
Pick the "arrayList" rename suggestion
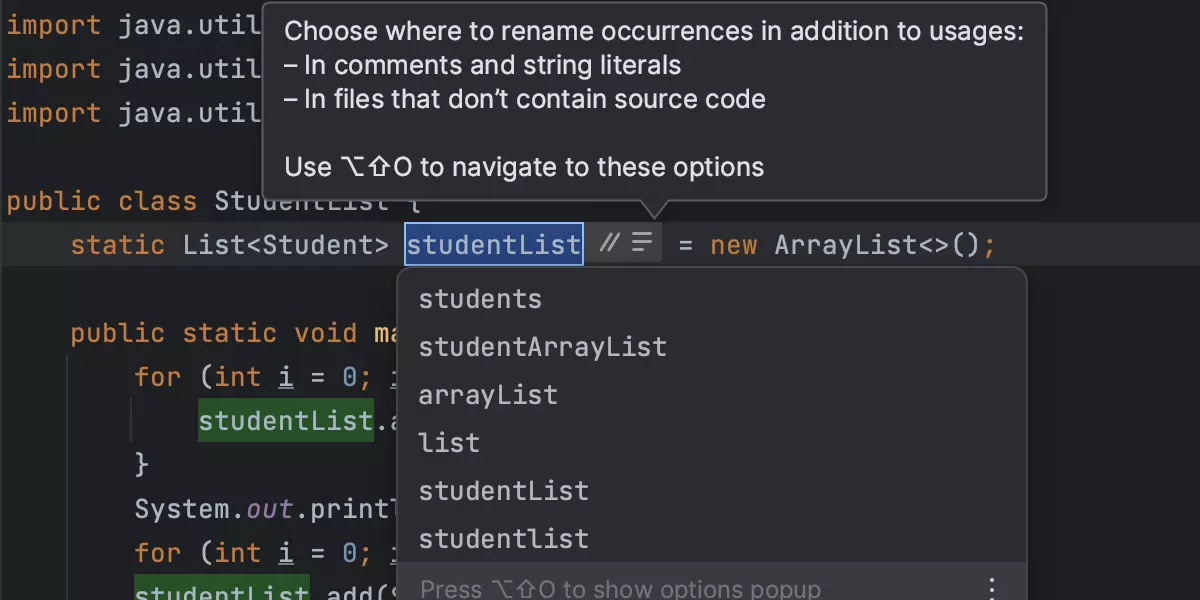(x=488, y=395)
